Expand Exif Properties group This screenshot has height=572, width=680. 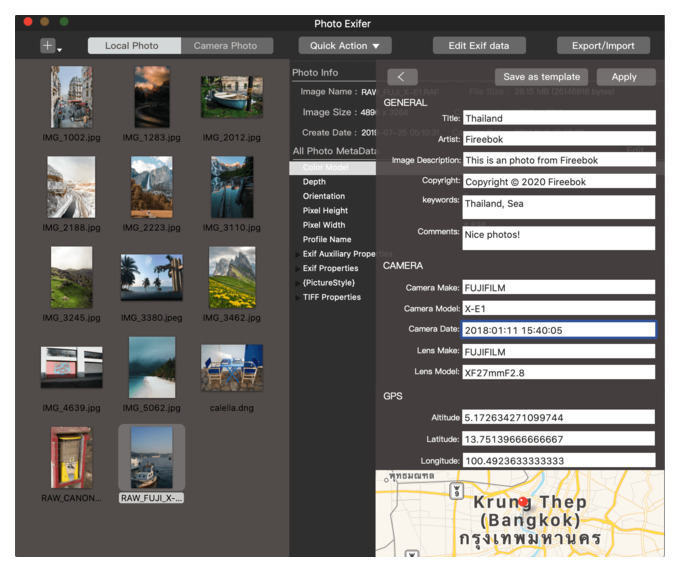click(x=298, y=268)
